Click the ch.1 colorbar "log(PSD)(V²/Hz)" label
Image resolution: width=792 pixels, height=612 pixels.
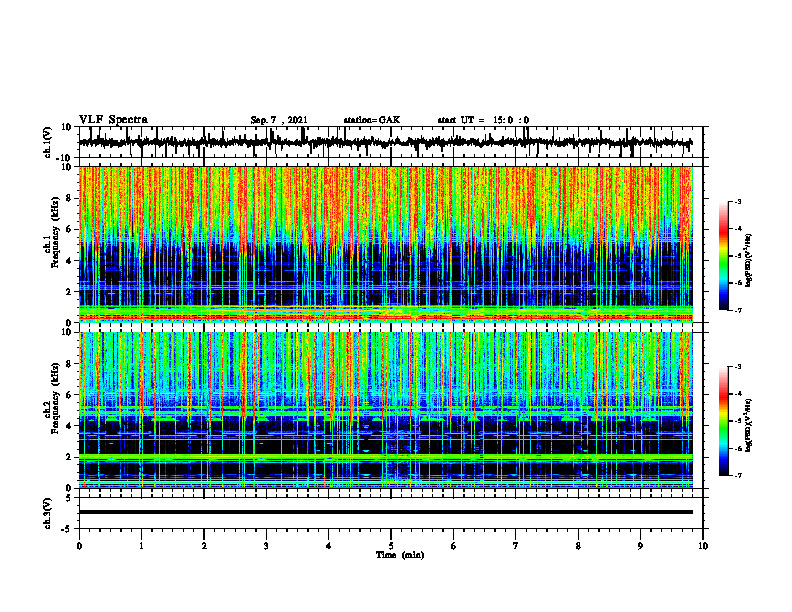[x=749, y=261]
